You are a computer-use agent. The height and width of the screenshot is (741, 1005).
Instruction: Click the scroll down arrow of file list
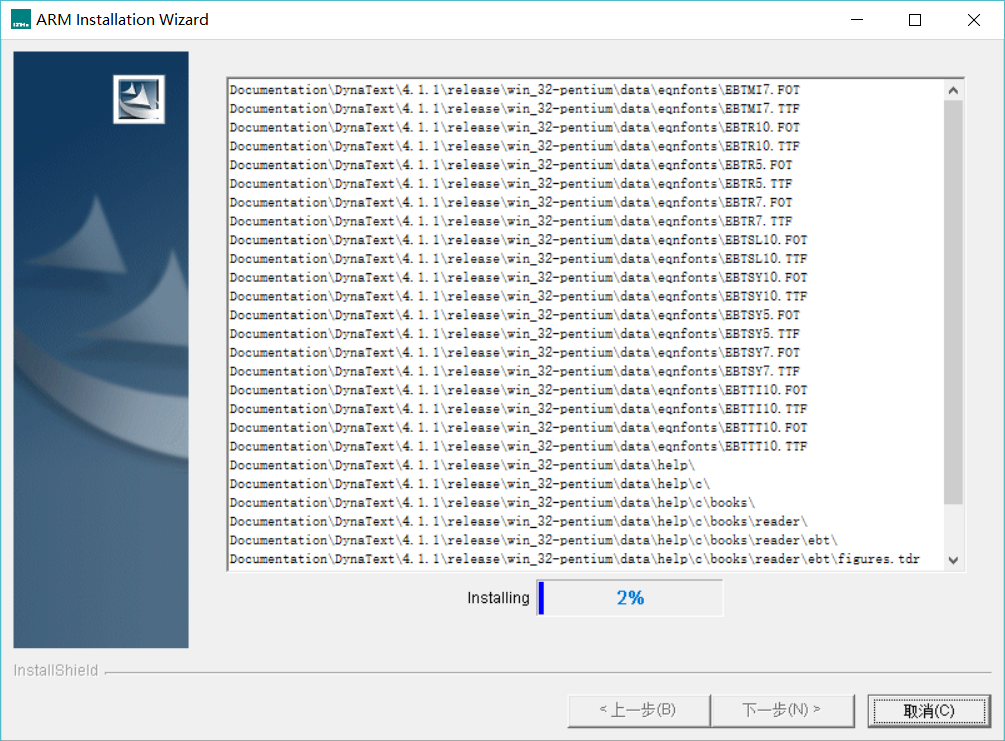953,560
